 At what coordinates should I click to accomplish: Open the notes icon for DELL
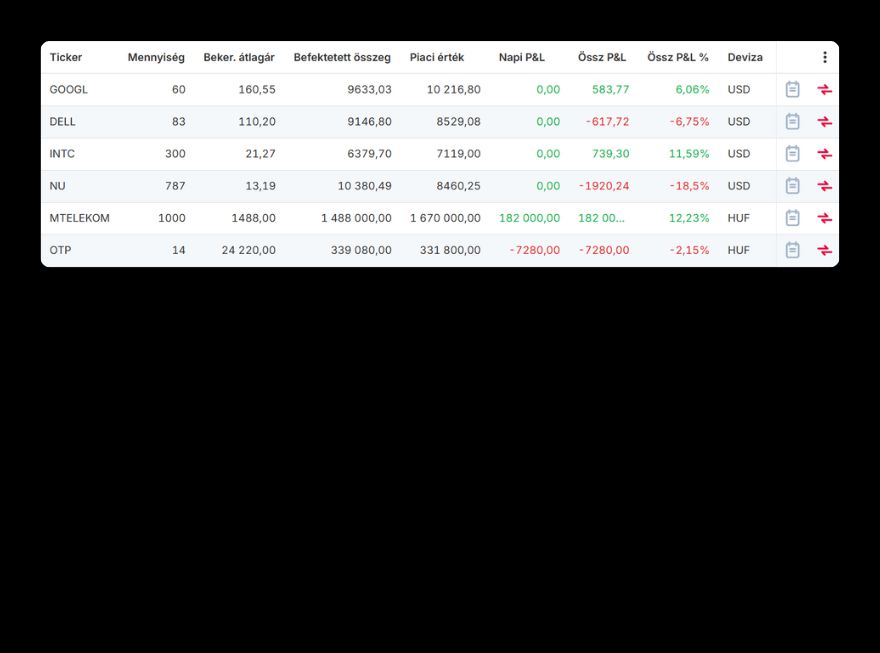pyautogui.click(x=792, y=121)
